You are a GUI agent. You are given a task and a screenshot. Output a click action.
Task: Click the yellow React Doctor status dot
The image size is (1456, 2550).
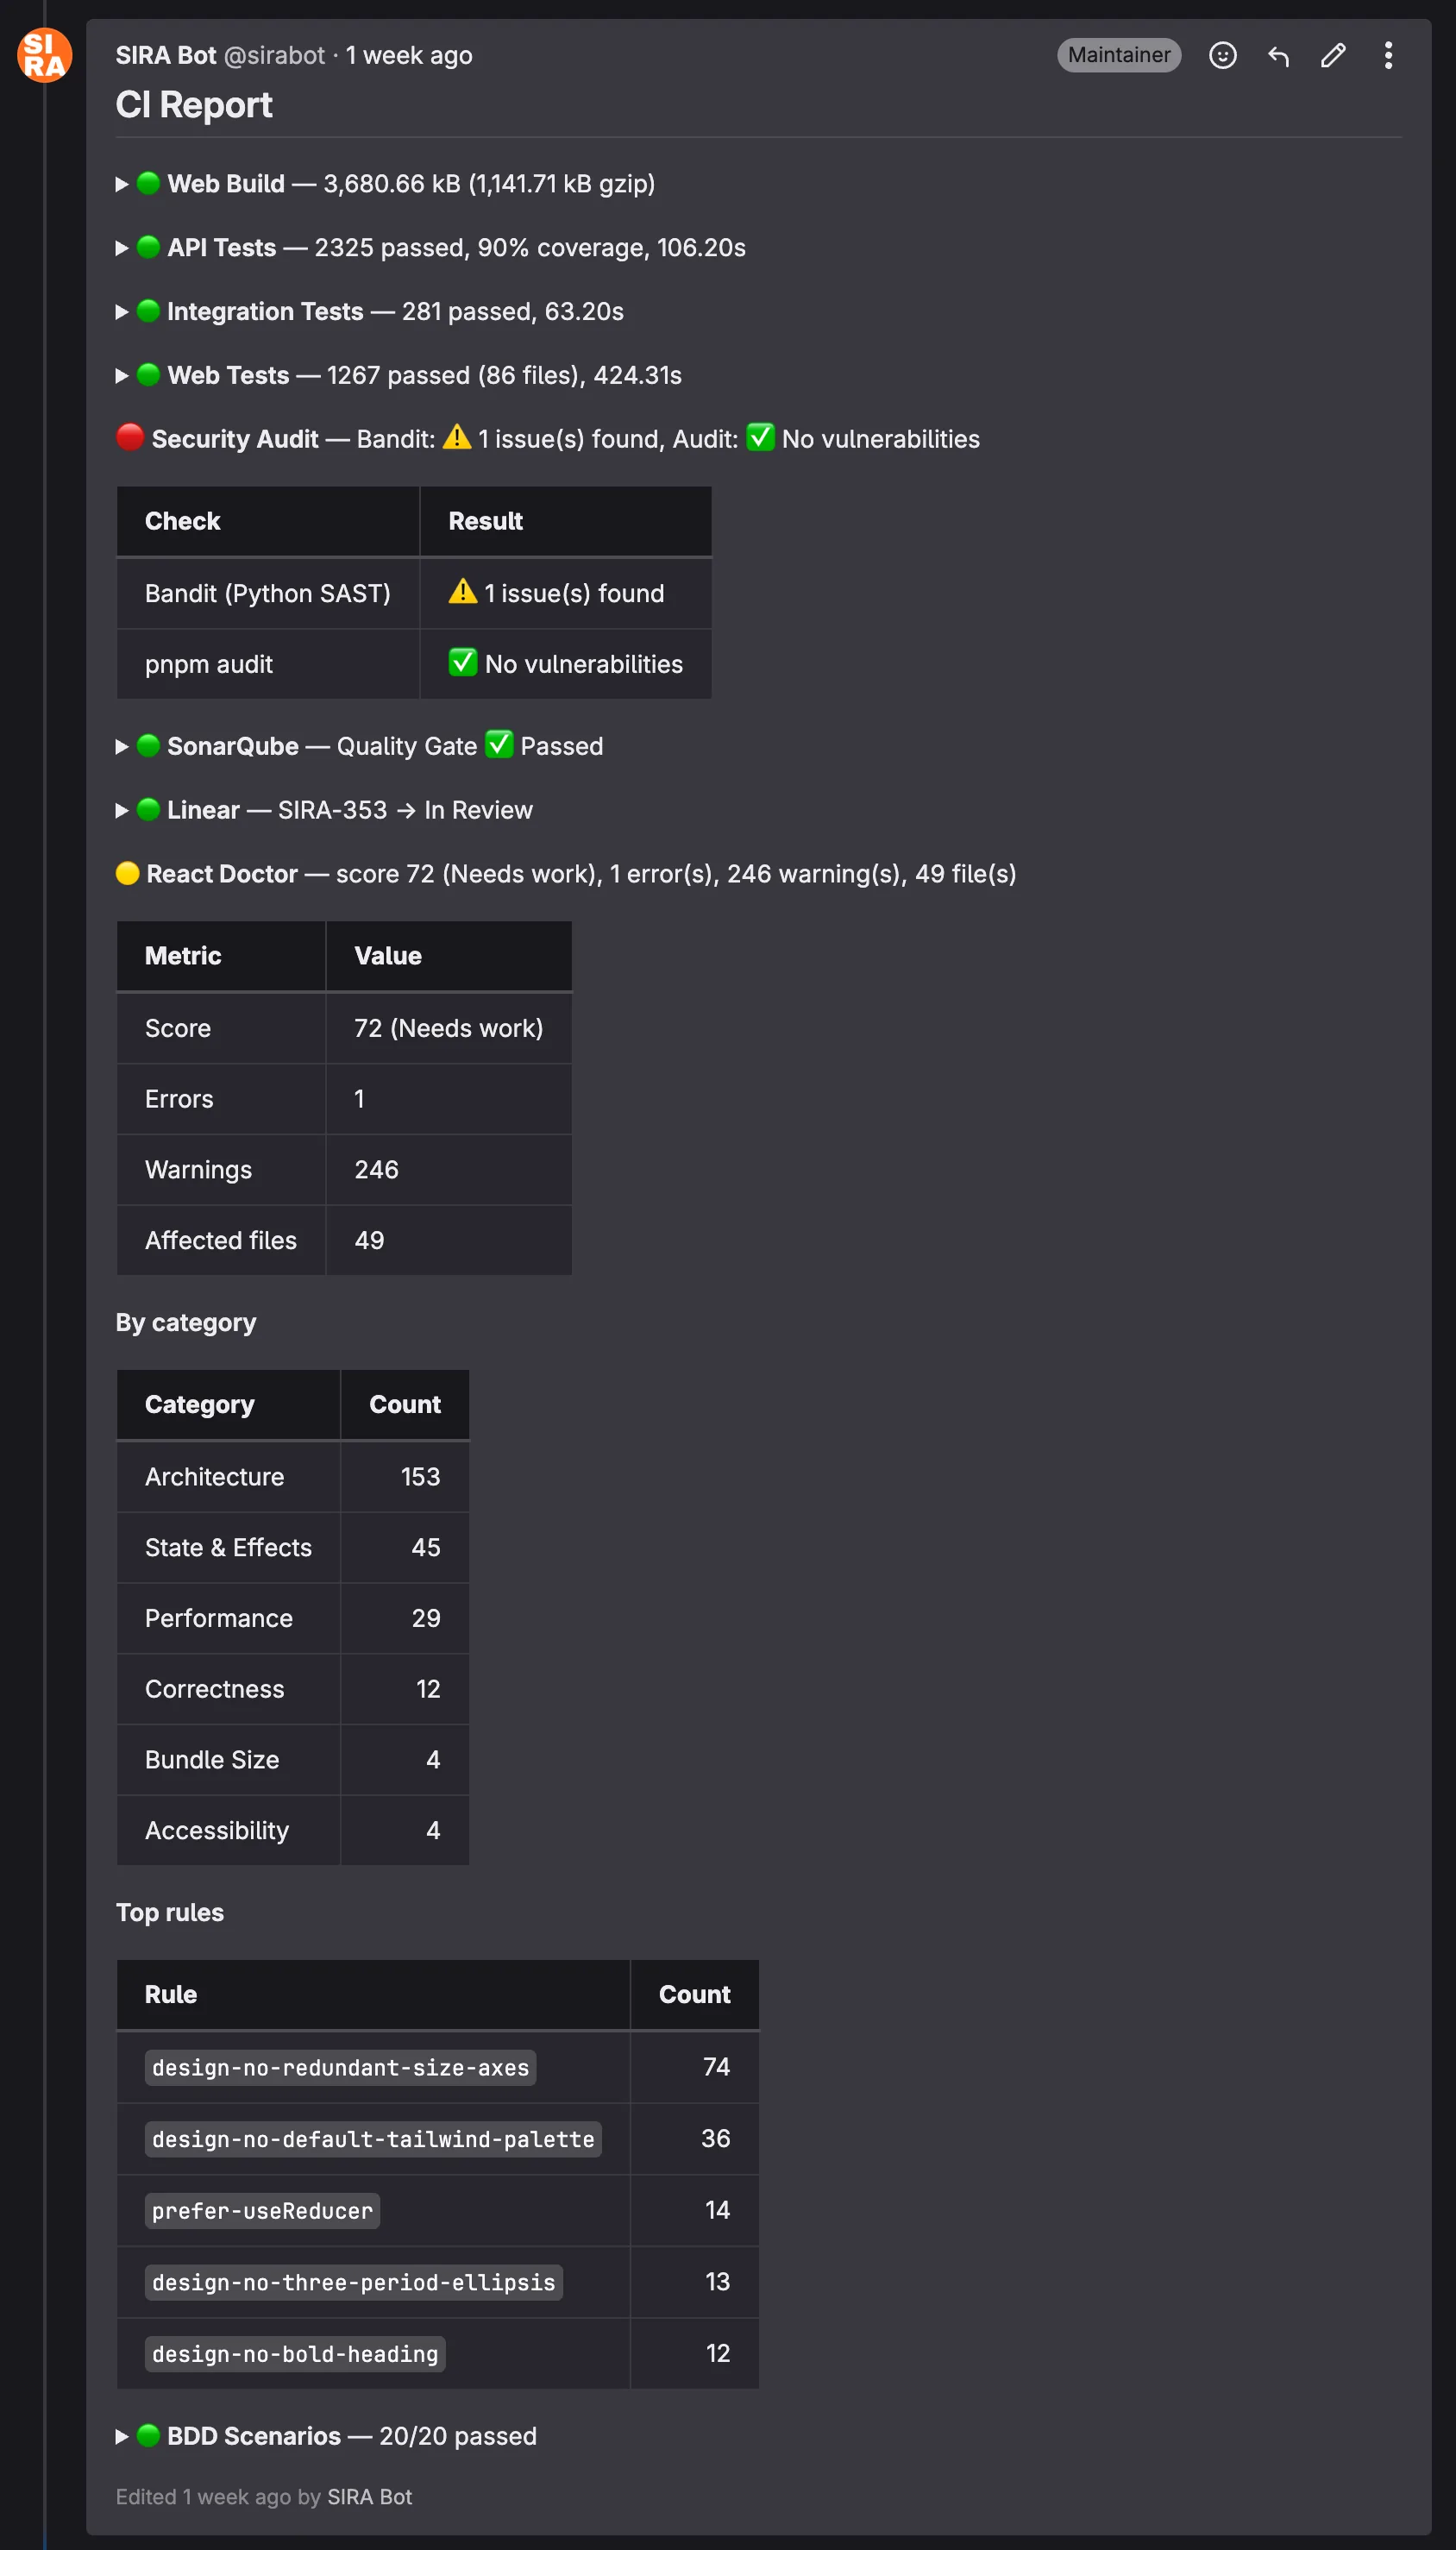(x=128, y=874)
